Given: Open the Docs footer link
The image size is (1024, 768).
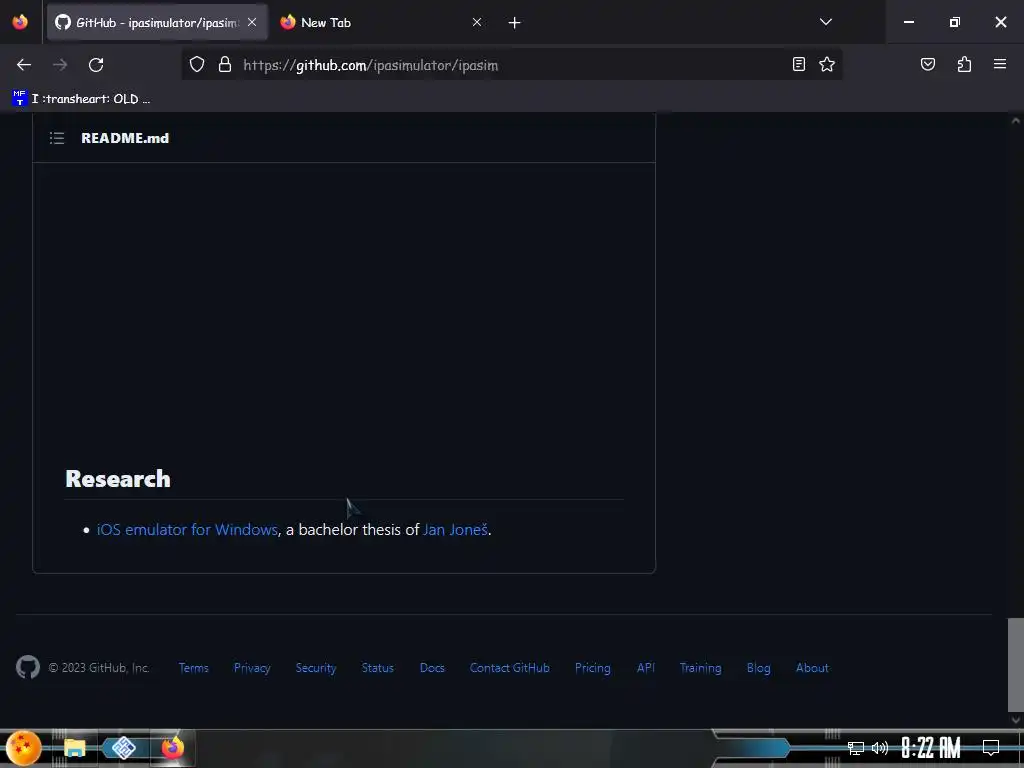Looking at the screenshot, I should click(432, 667).
